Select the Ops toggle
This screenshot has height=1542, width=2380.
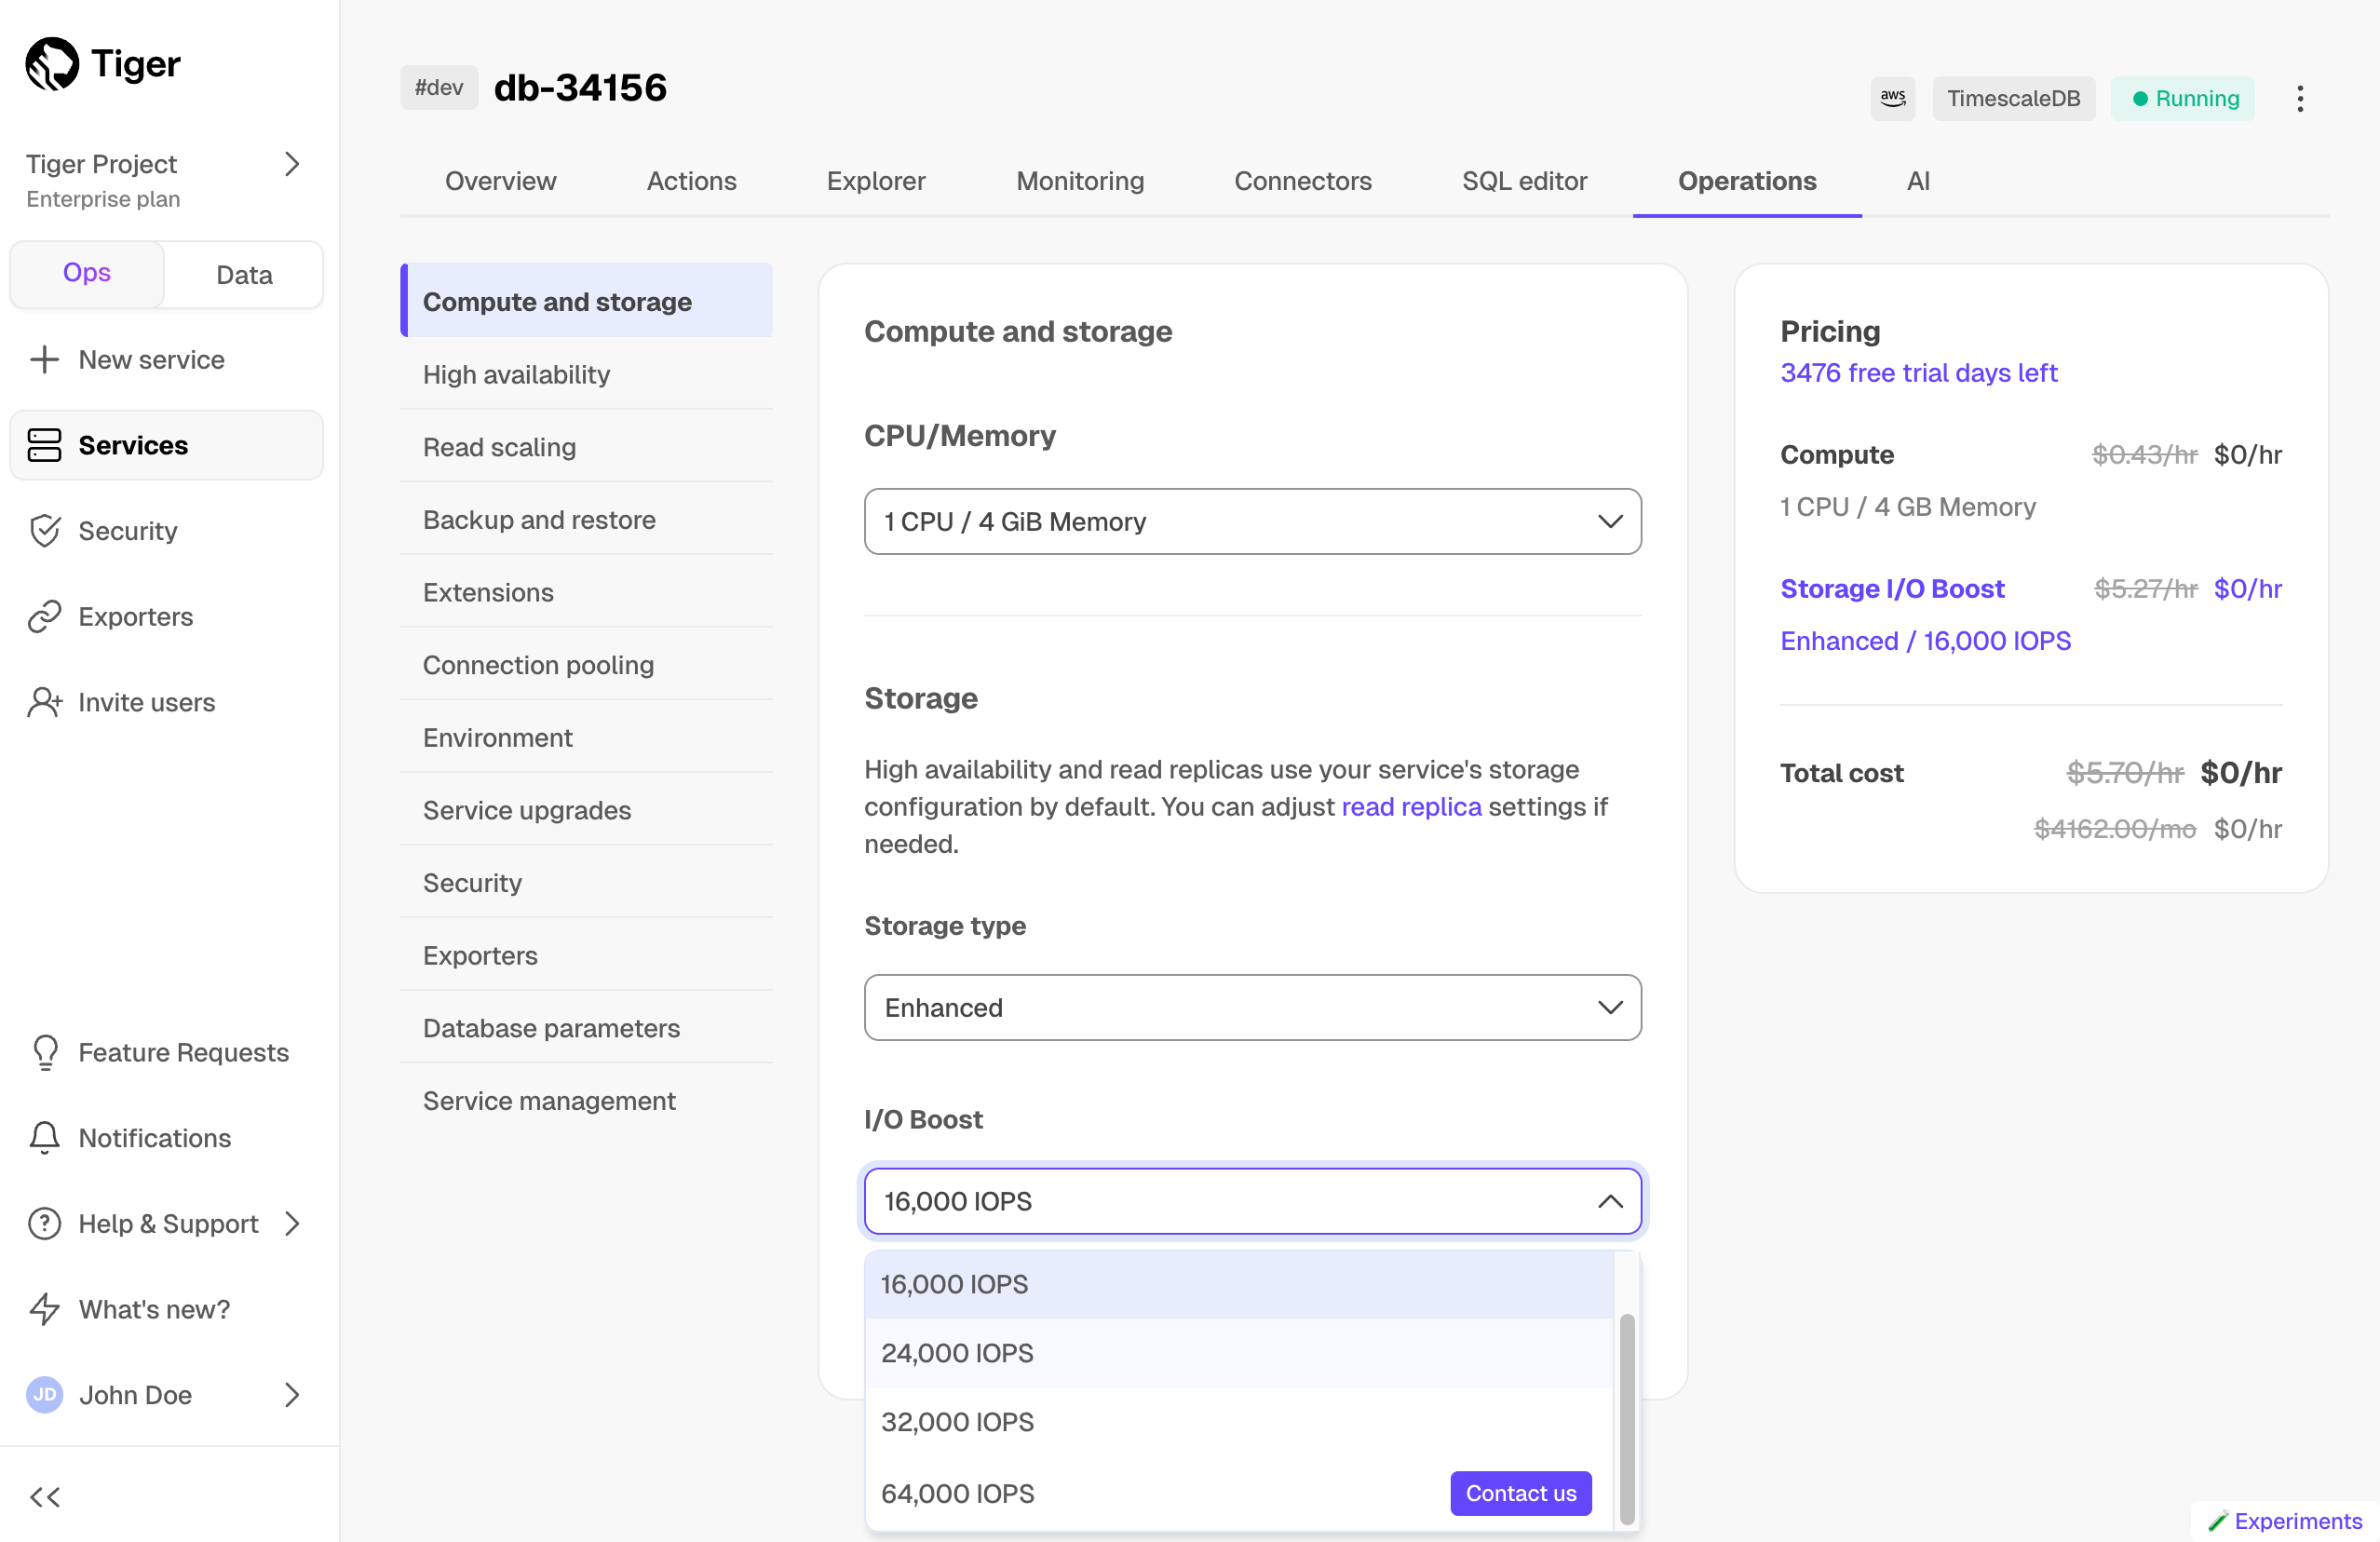point(87,273)
